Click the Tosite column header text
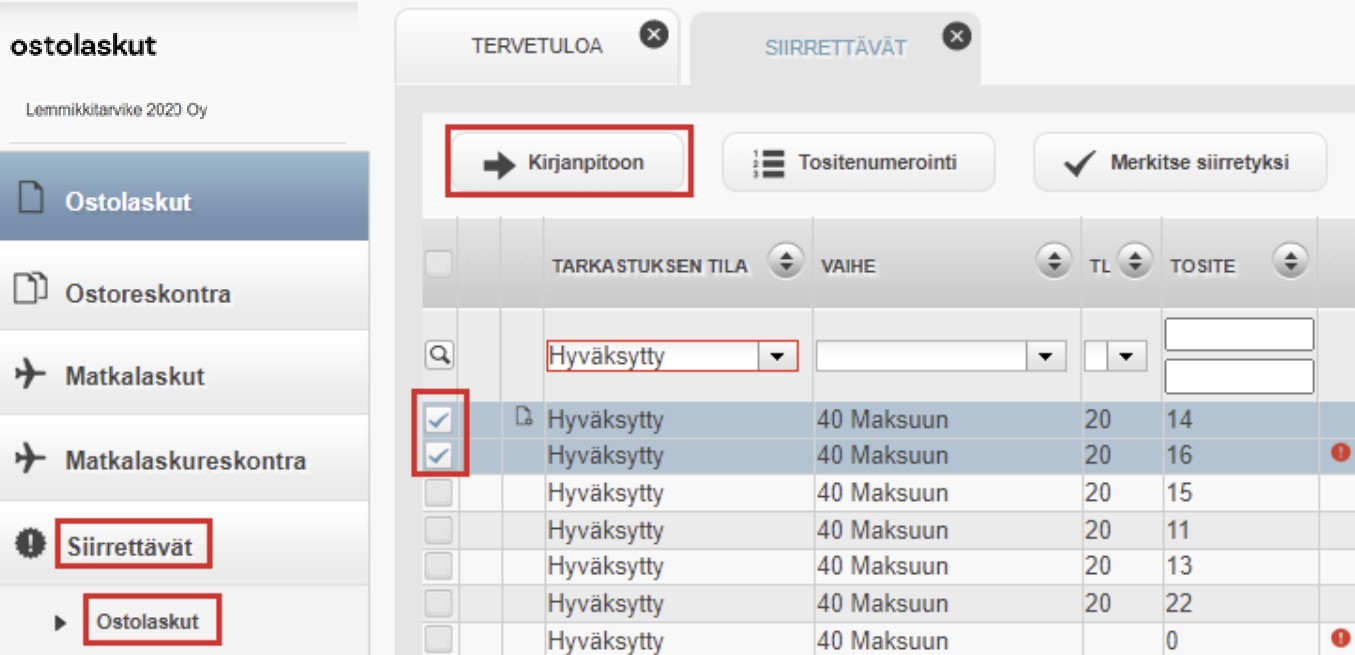Screen dimensions: 1355x655 1202,266
